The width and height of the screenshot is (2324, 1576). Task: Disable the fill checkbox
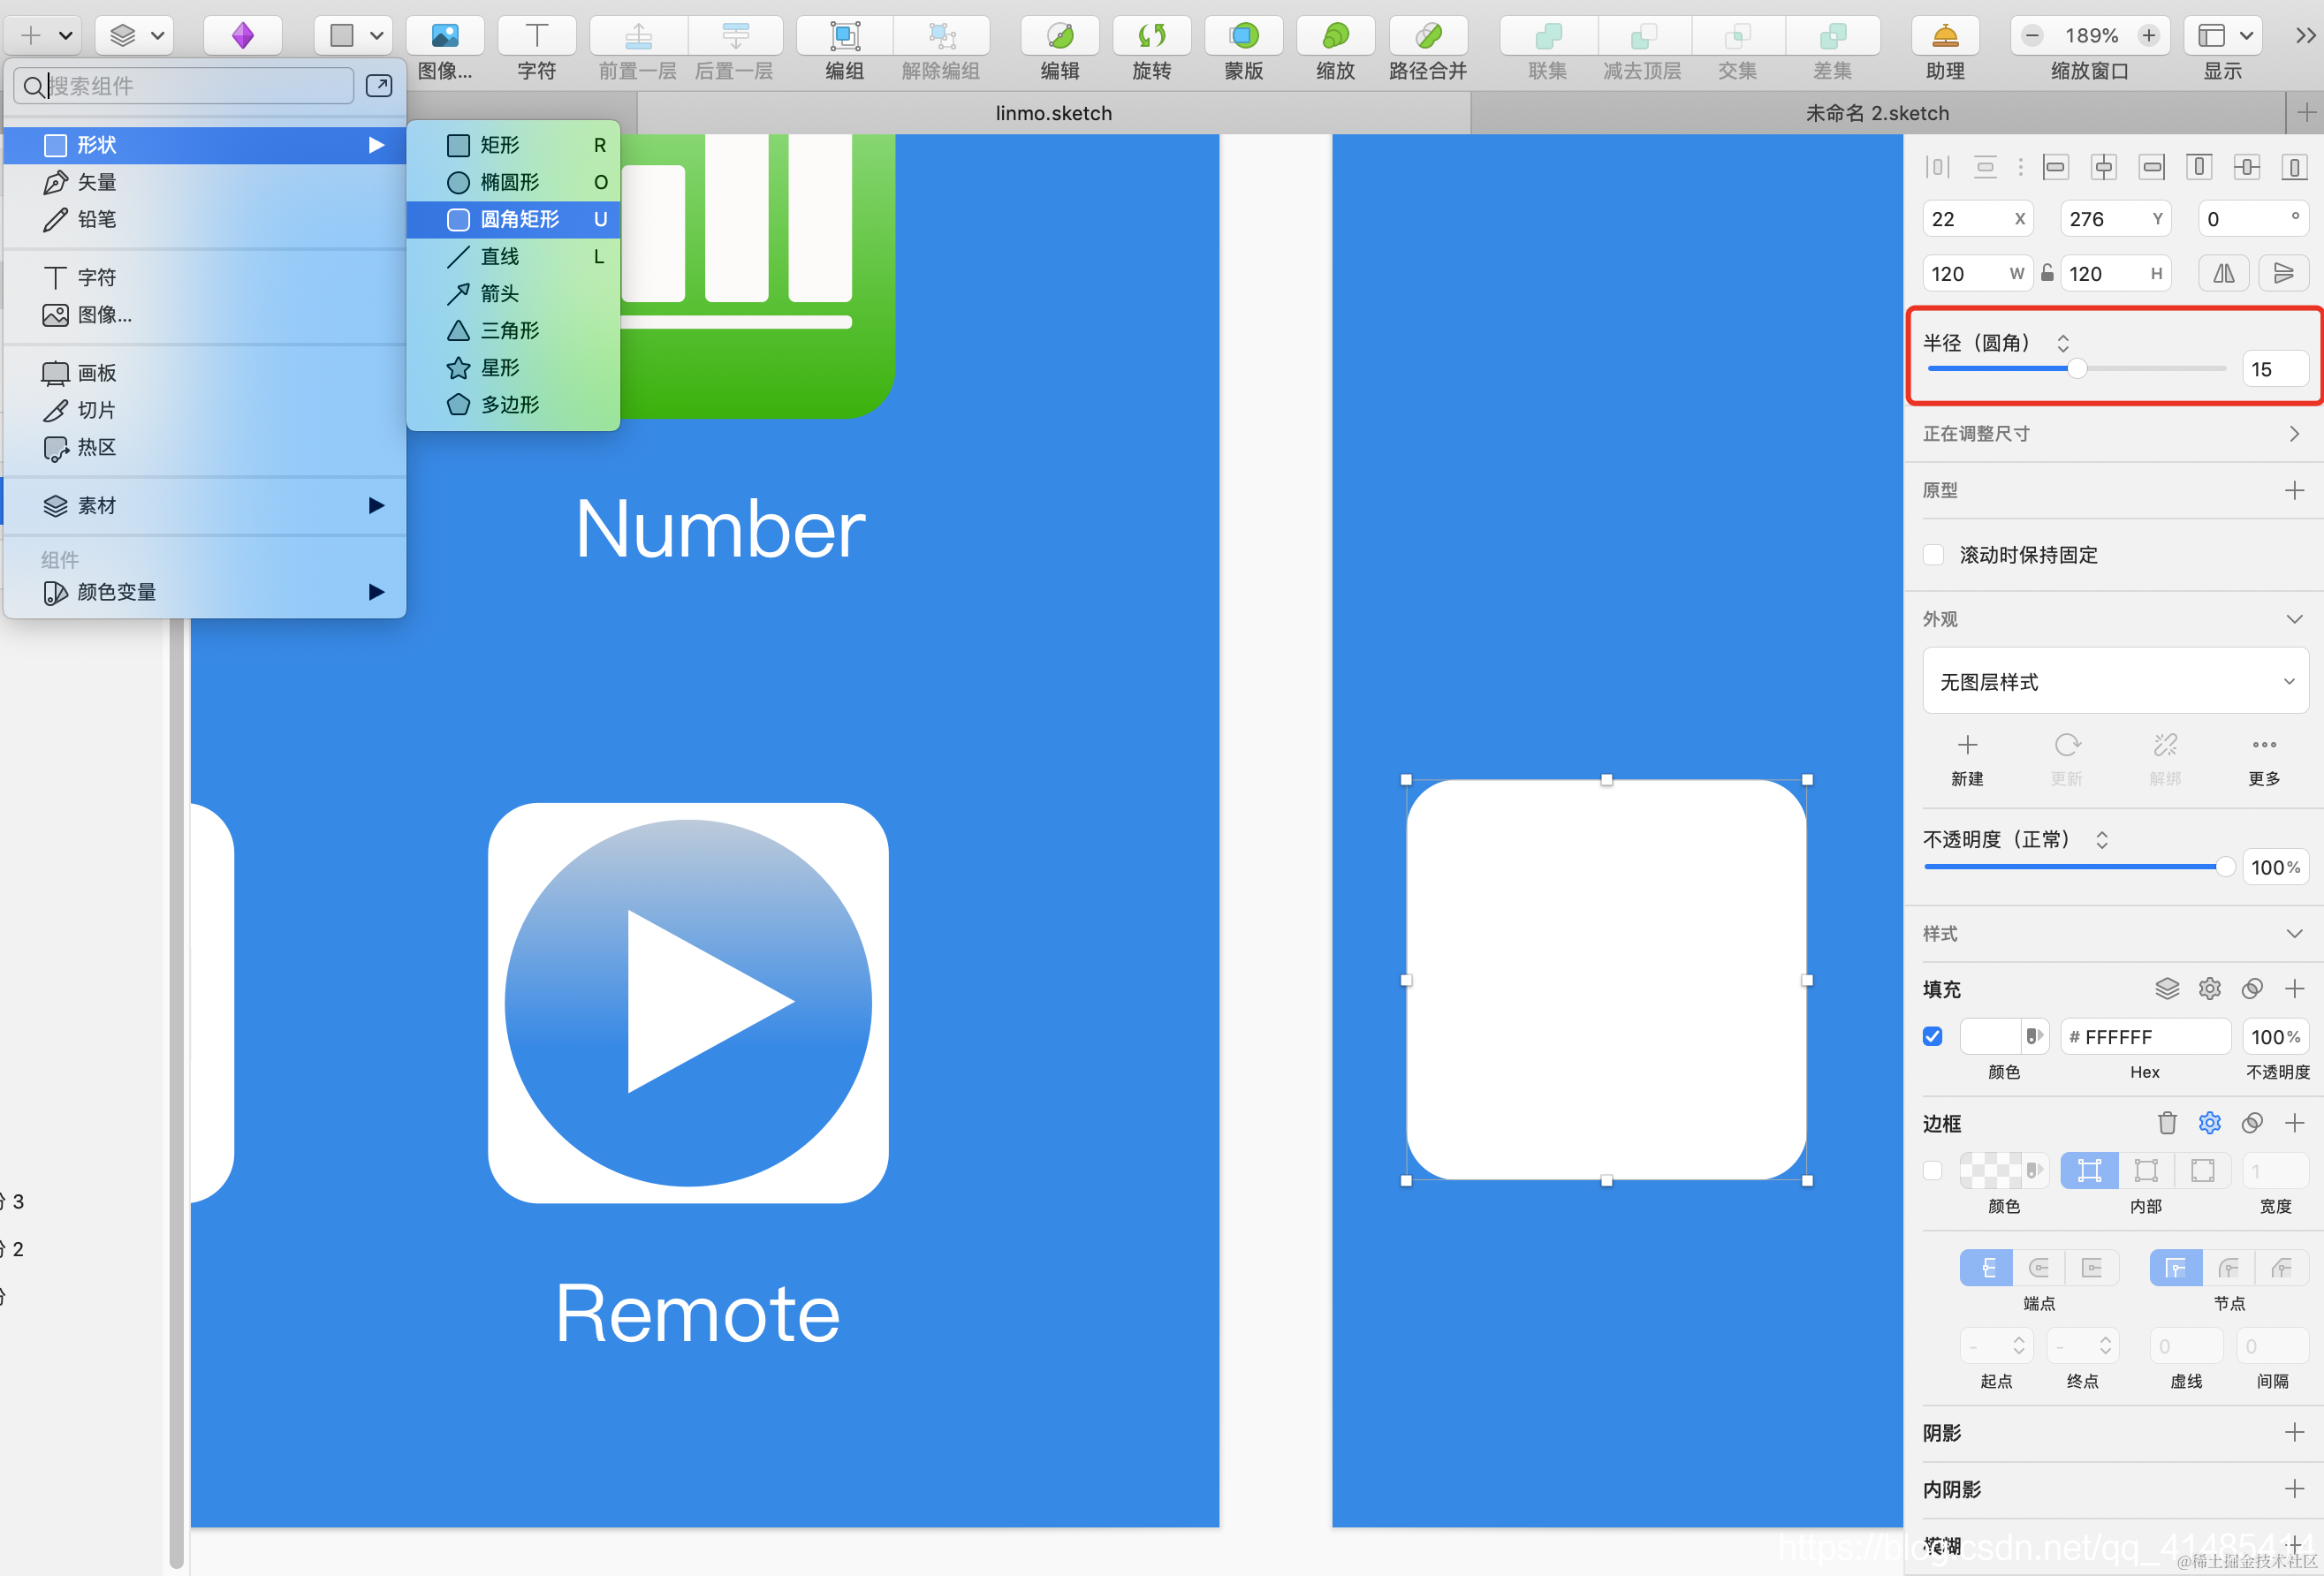click(x=1932, y=1037)
